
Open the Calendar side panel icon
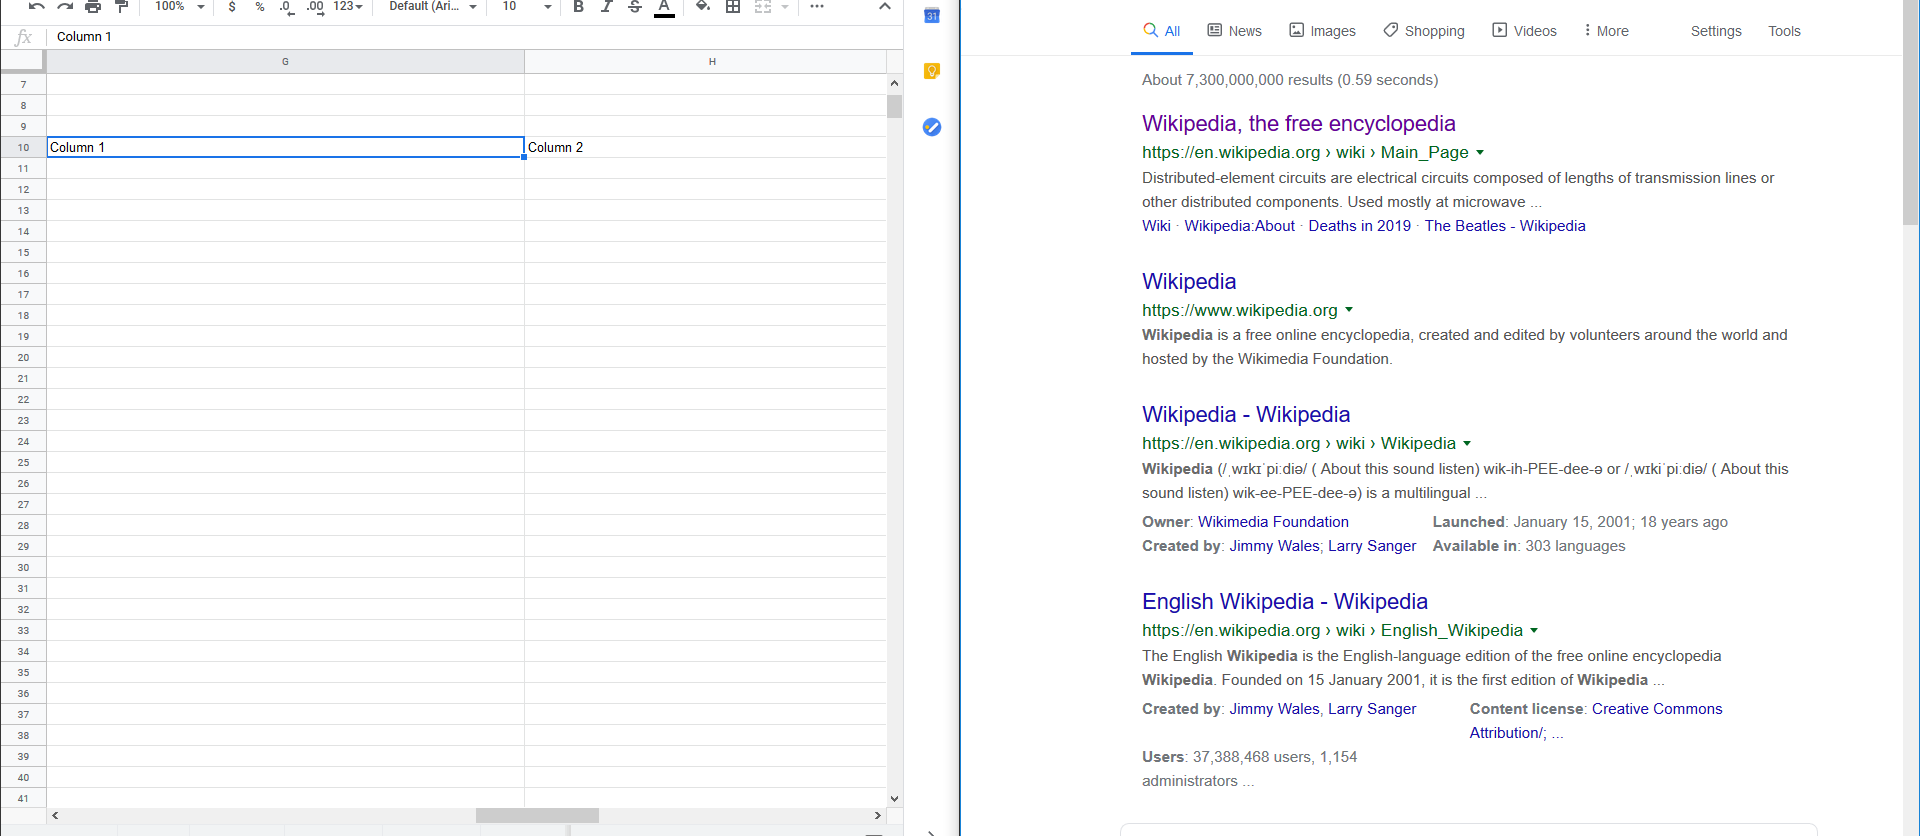(932, 15)
